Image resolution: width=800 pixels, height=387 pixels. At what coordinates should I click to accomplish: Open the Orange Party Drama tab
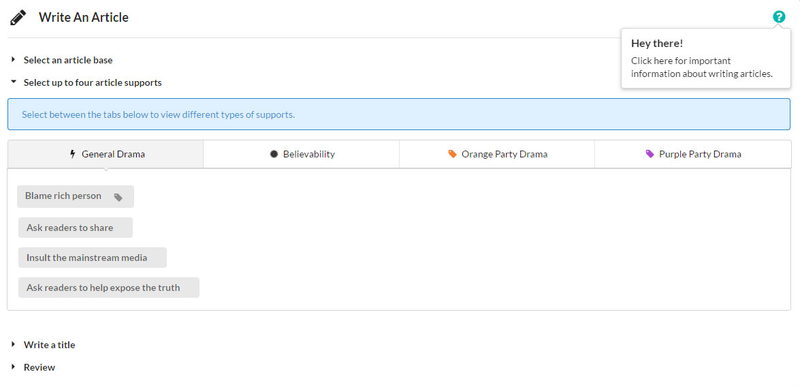pos(497,154)
